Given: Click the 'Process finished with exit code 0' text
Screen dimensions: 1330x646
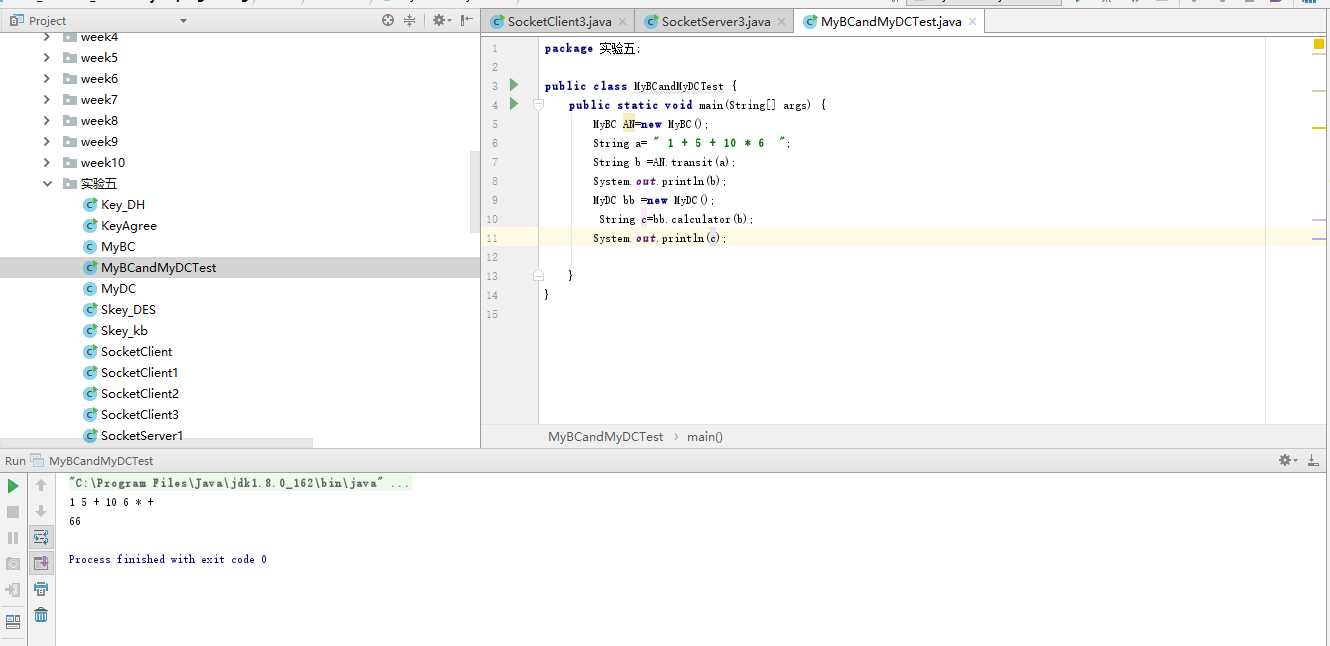Looking at the screenshot, I should tap(167, 559).
